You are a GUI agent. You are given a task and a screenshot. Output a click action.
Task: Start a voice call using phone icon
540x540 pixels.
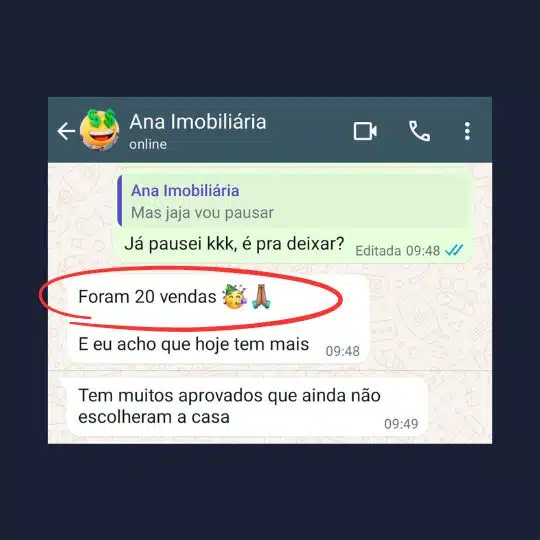(x=419, y=131)
